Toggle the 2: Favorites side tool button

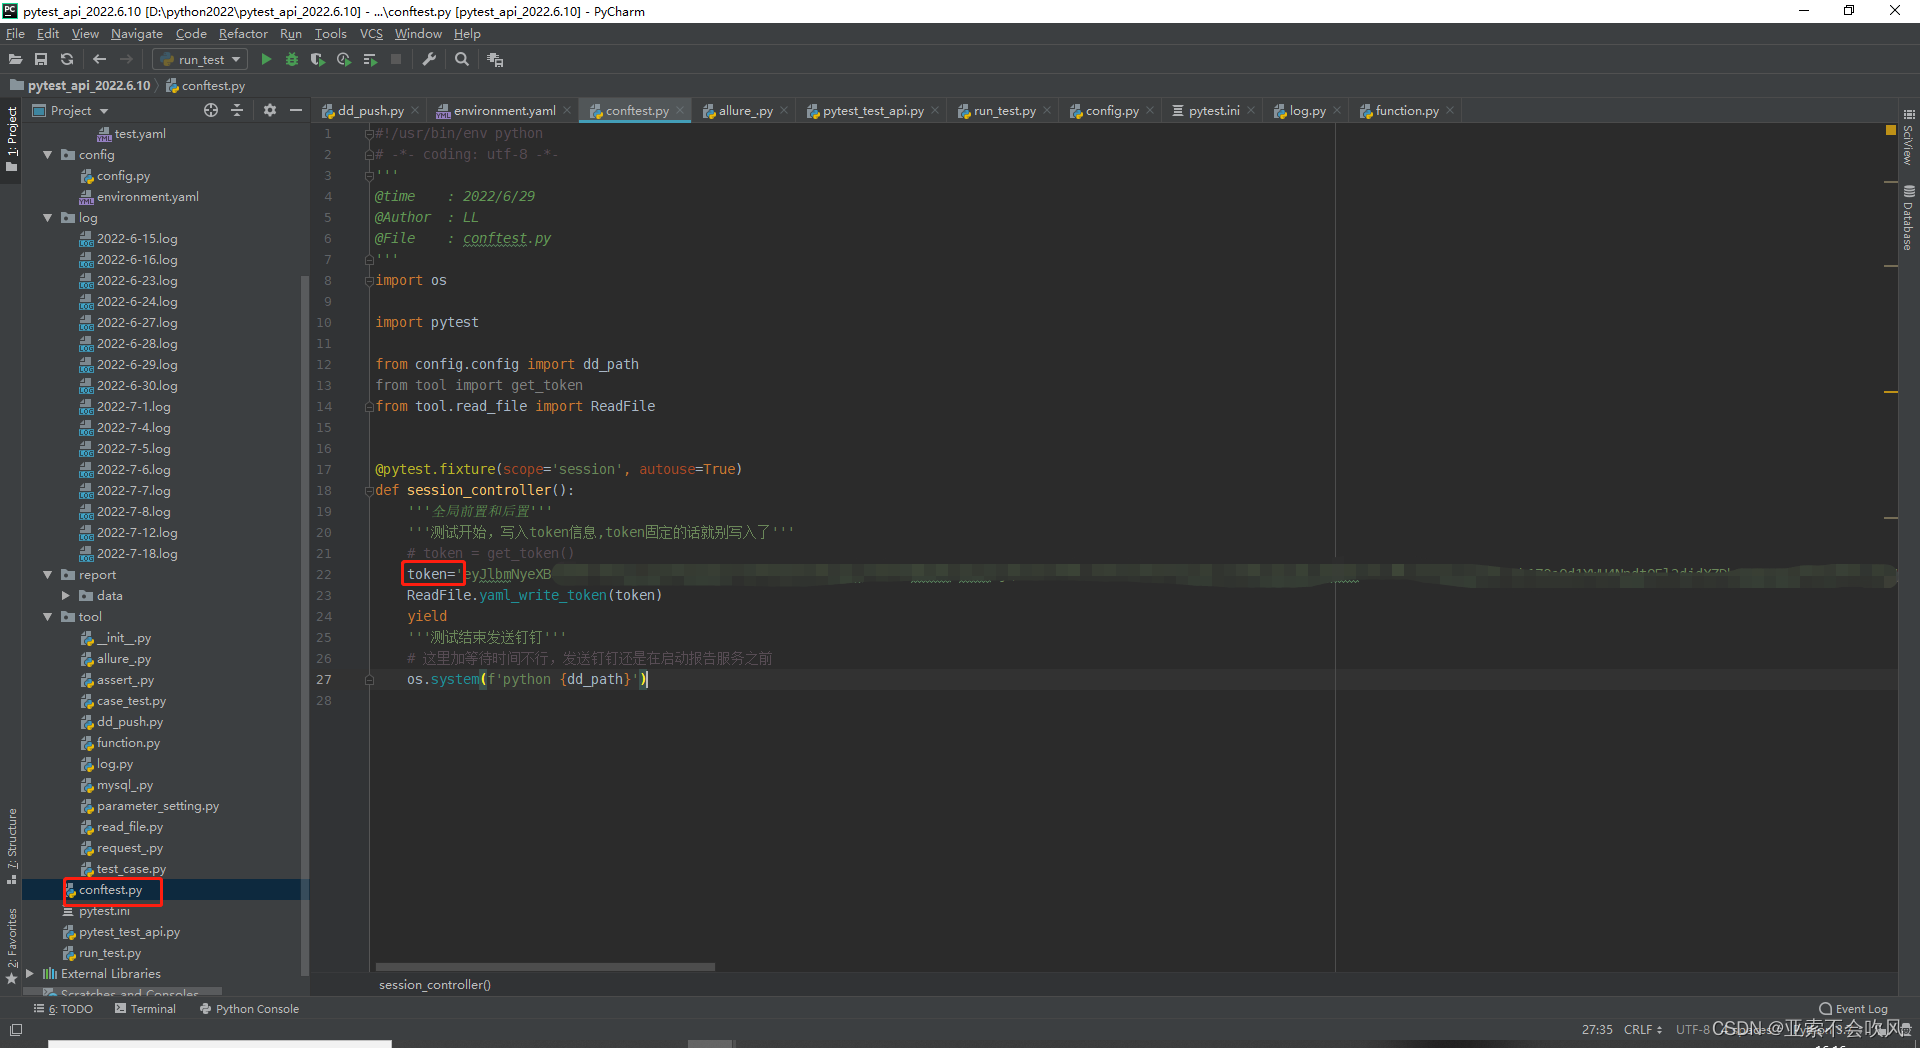tap(12, 946)
